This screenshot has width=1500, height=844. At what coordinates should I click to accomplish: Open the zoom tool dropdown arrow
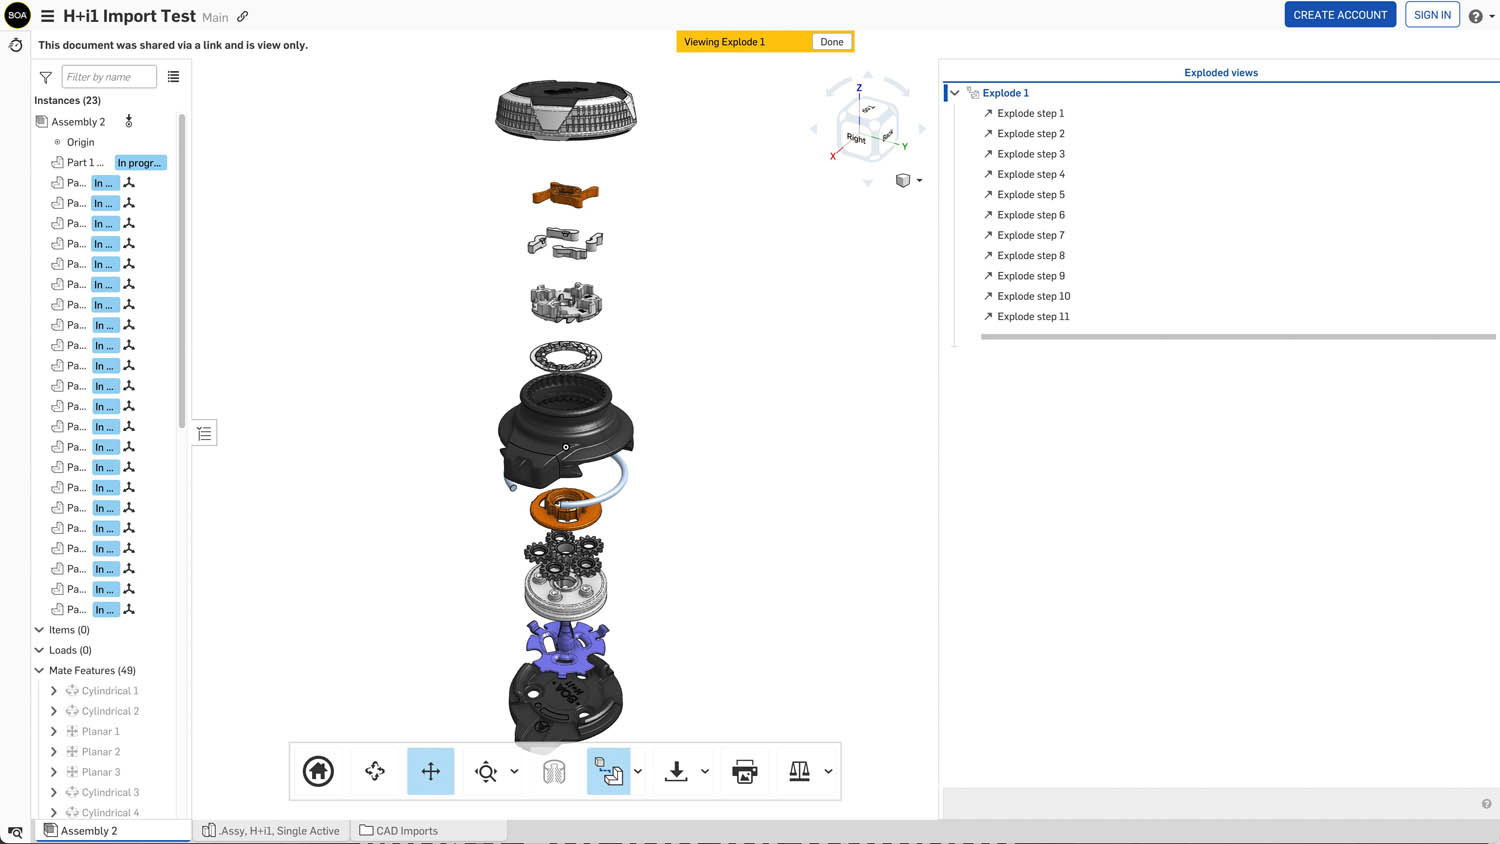[x=515, y=771]
